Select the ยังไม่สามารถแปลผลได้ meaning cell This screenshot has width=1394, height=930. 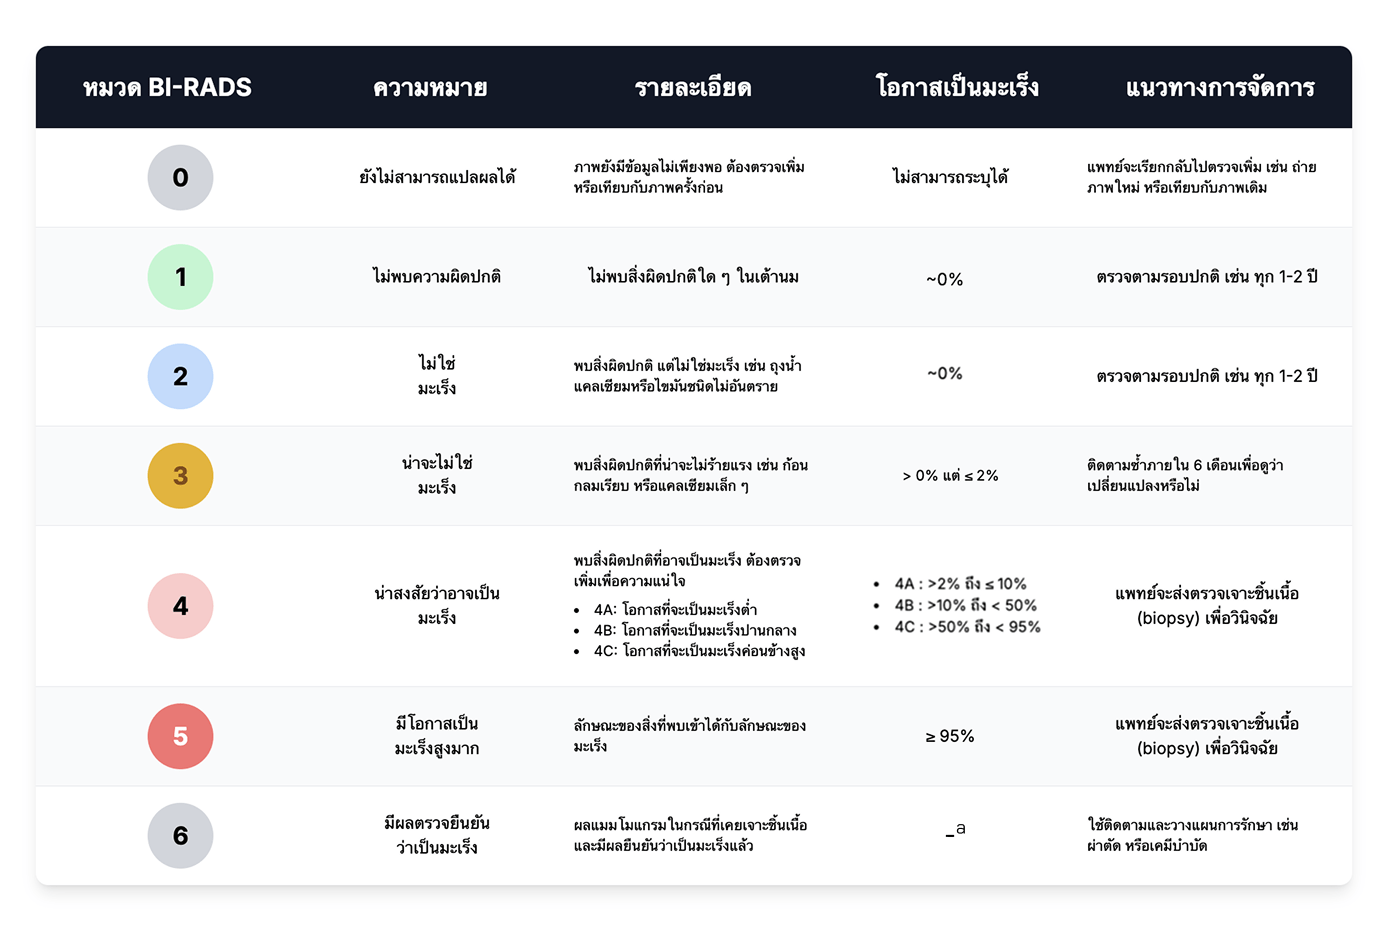[x=437, y=177]
